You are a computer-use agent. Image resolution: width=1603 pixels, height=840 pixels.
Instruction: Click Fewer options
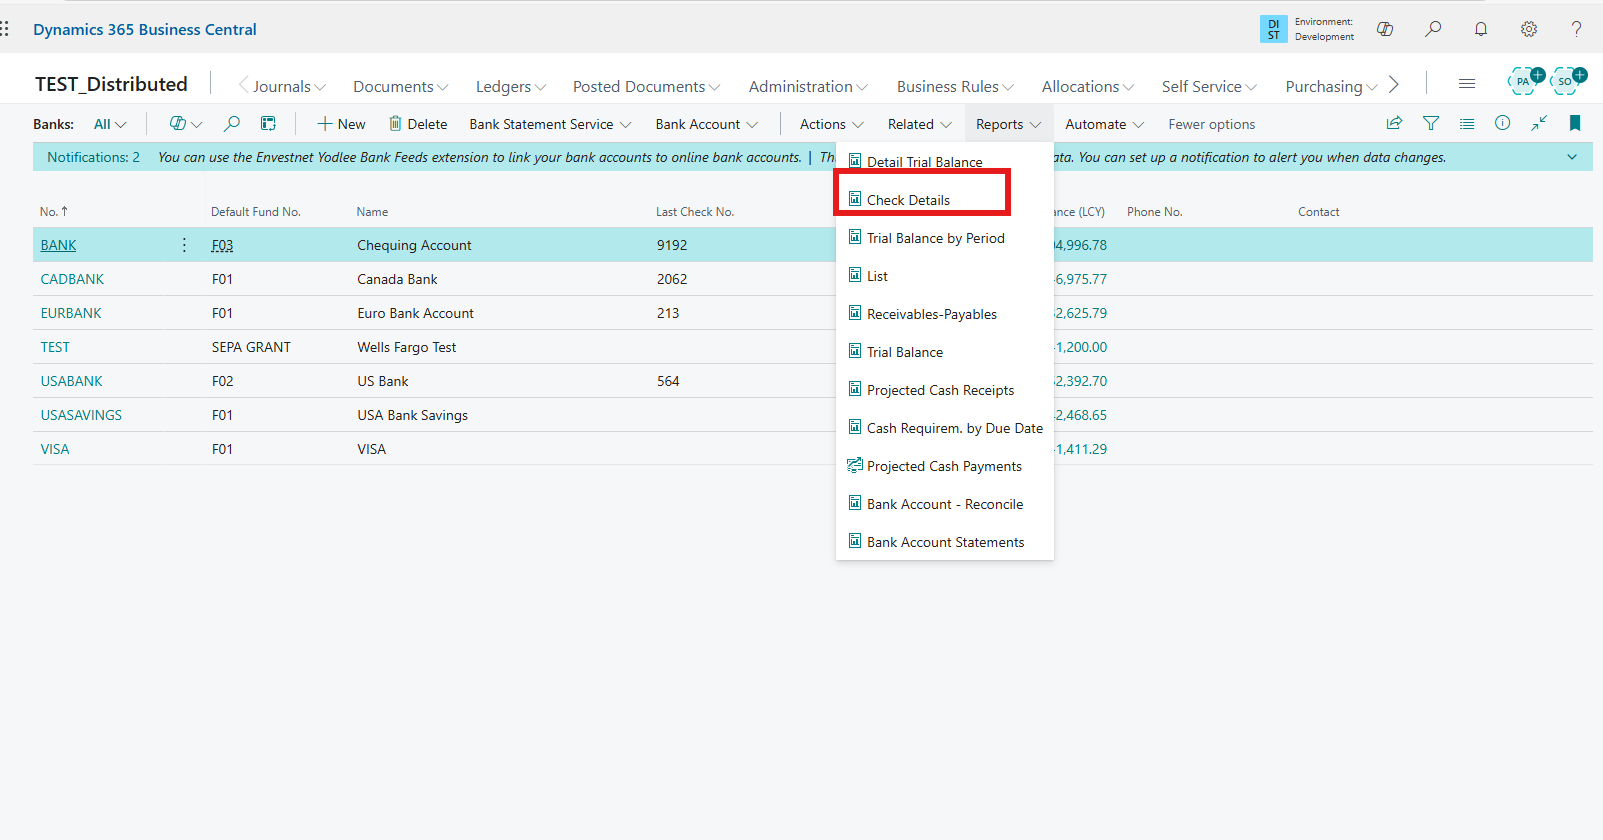coord(1211,124)
